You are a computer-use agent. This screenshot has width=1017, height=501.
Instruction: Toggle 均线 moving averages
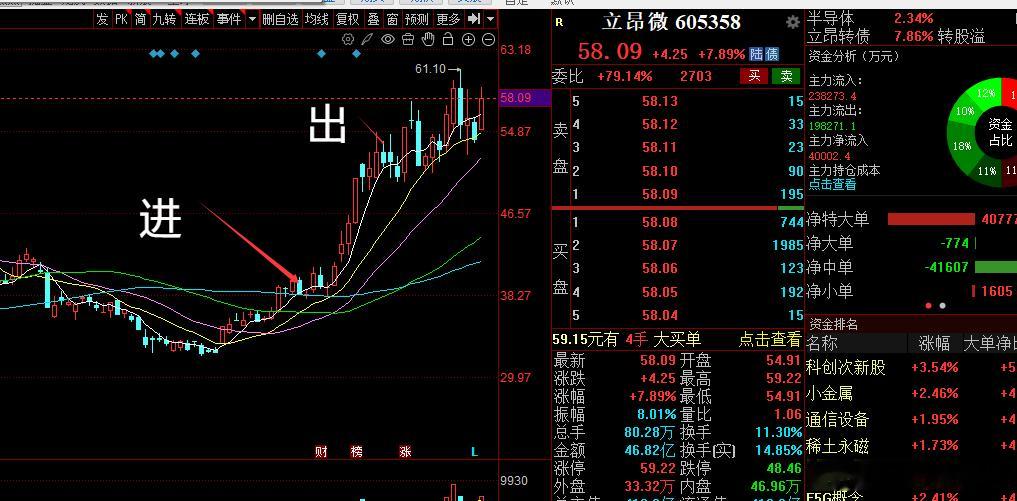(x=317, y=19)
